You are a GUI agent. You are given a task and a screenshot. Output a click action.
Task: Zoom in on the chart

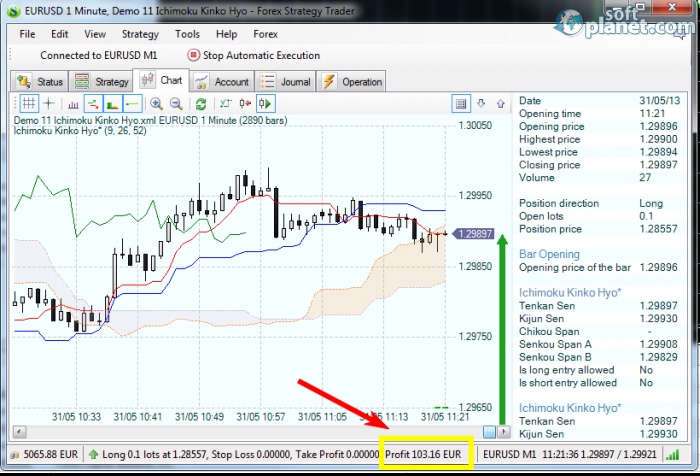[156, 104]
